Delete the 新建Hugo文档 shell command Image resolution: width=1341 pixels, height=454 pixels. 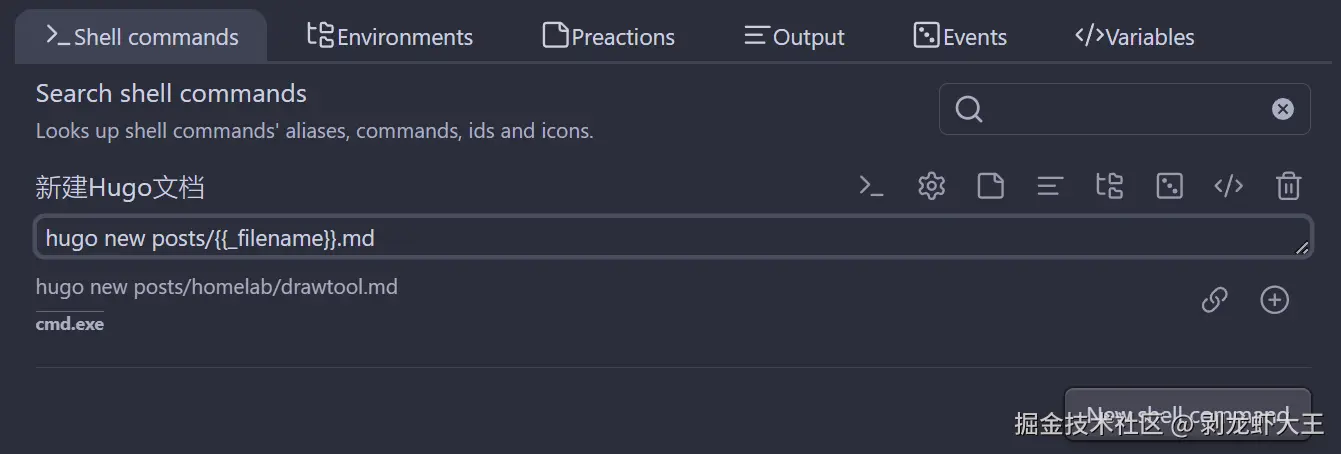1288,186
